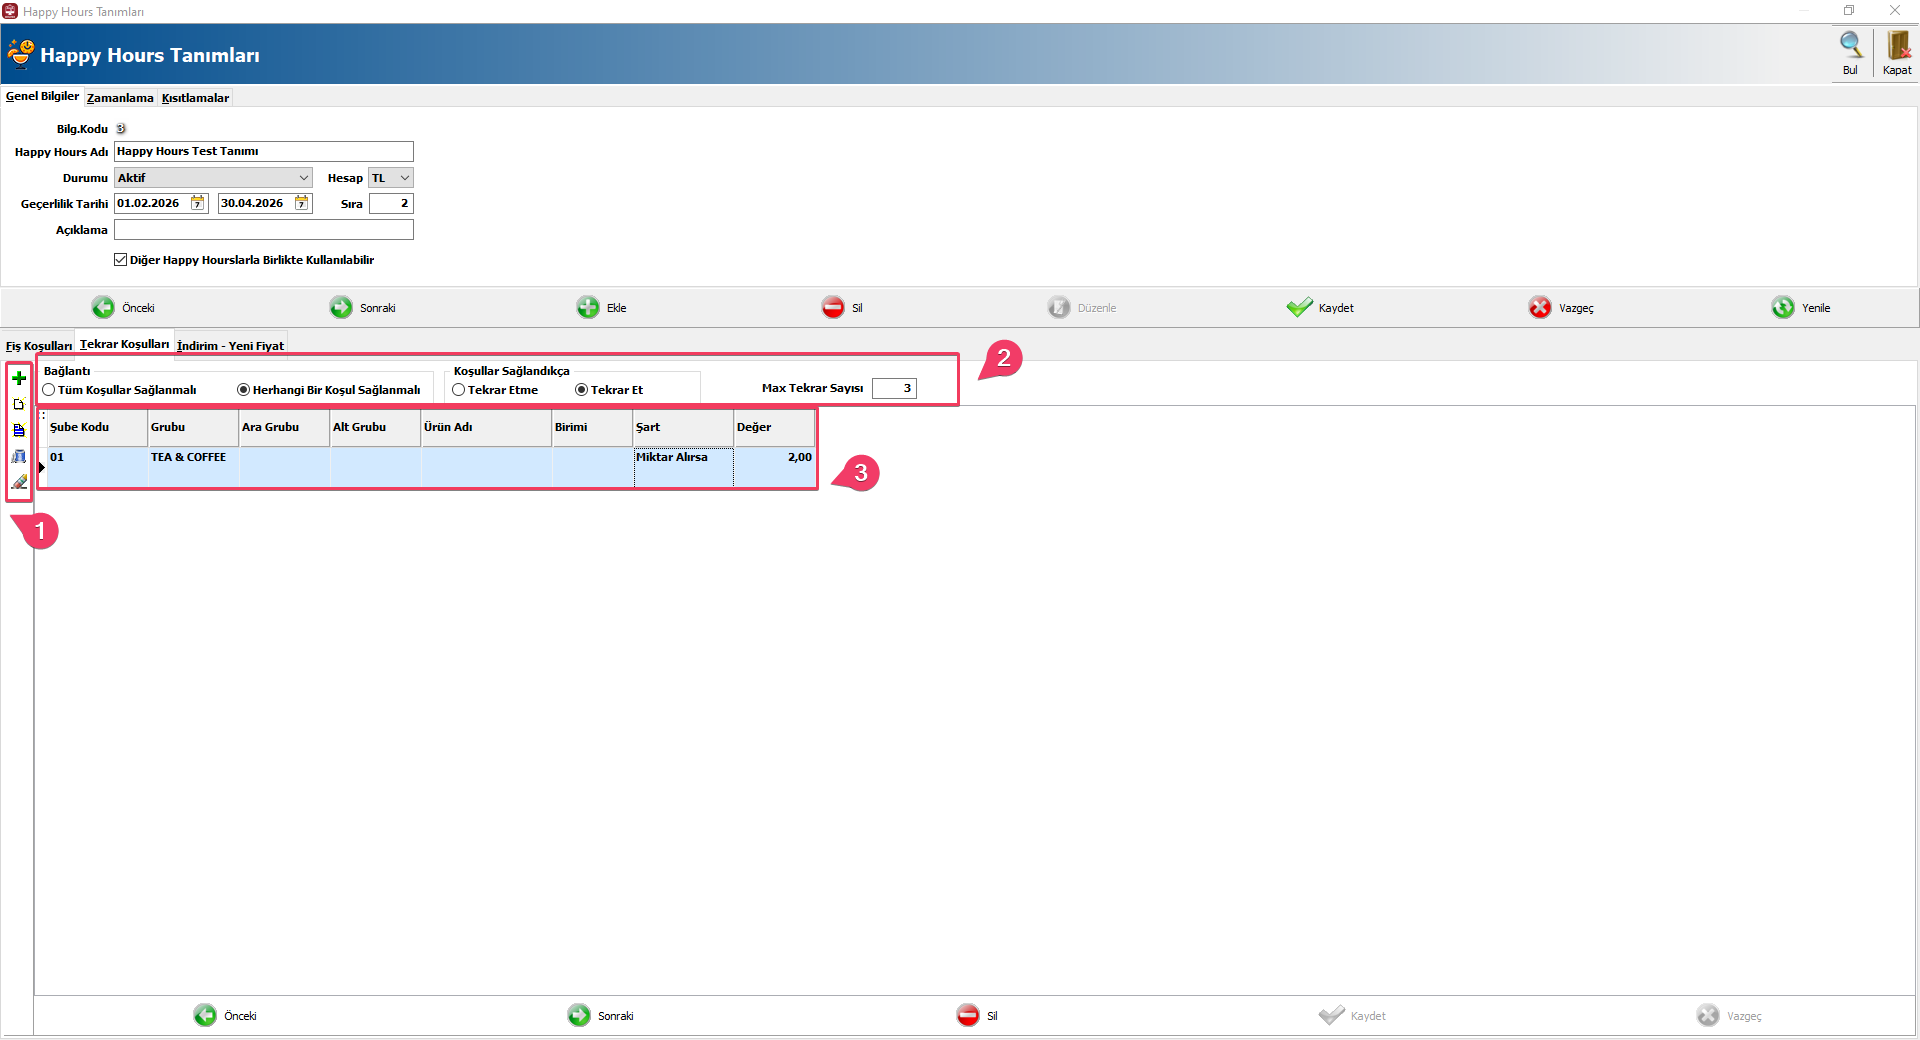The height and width of the screenshot is (1040, 1920).
Task: Open the İndirim - Yeni Fiyat tab
Action: 230,346
